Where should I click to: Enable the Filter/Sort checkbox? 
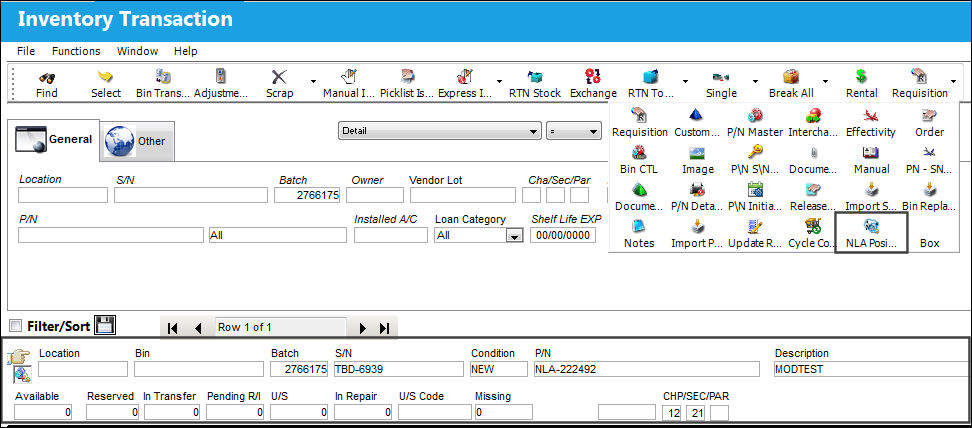coord(16,326)
